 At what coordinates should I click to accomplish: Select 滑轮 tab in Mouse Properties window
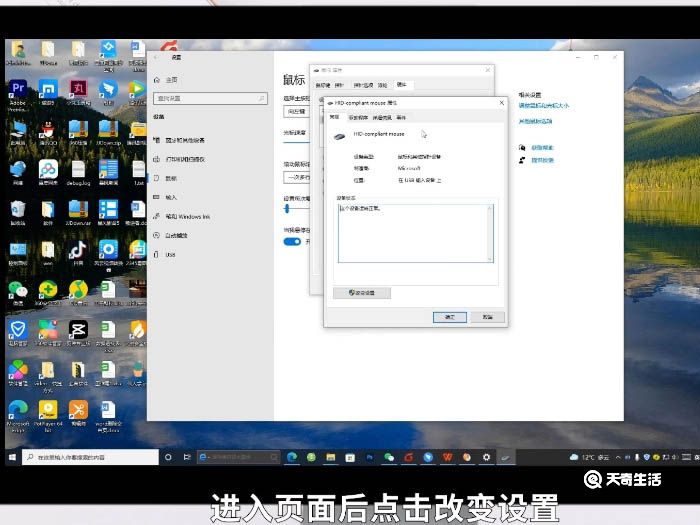tap(383, 85)
